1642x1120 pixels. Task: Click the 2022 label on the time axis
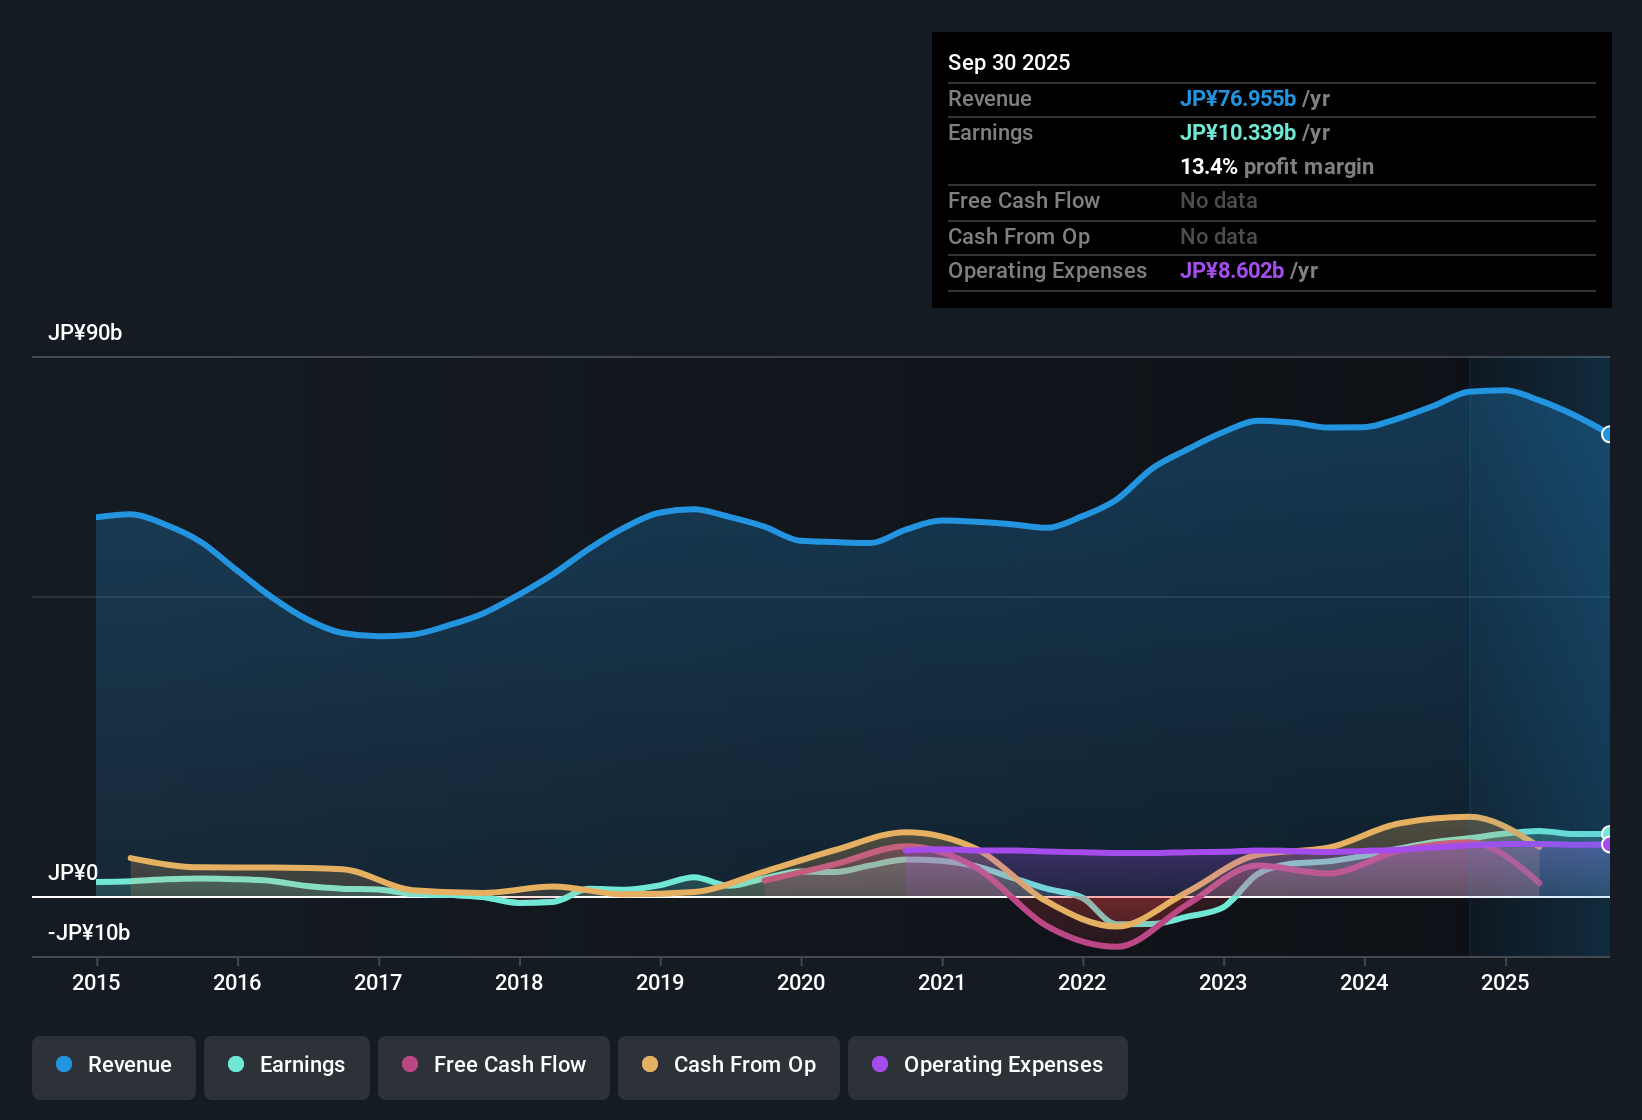[x=1083, y=983]
